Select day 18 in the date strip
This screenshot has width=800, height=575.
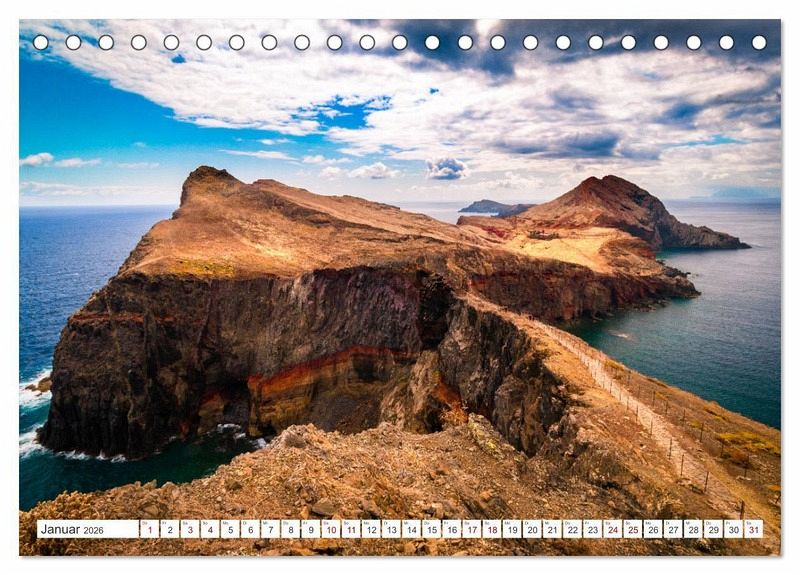click(492, 529)
